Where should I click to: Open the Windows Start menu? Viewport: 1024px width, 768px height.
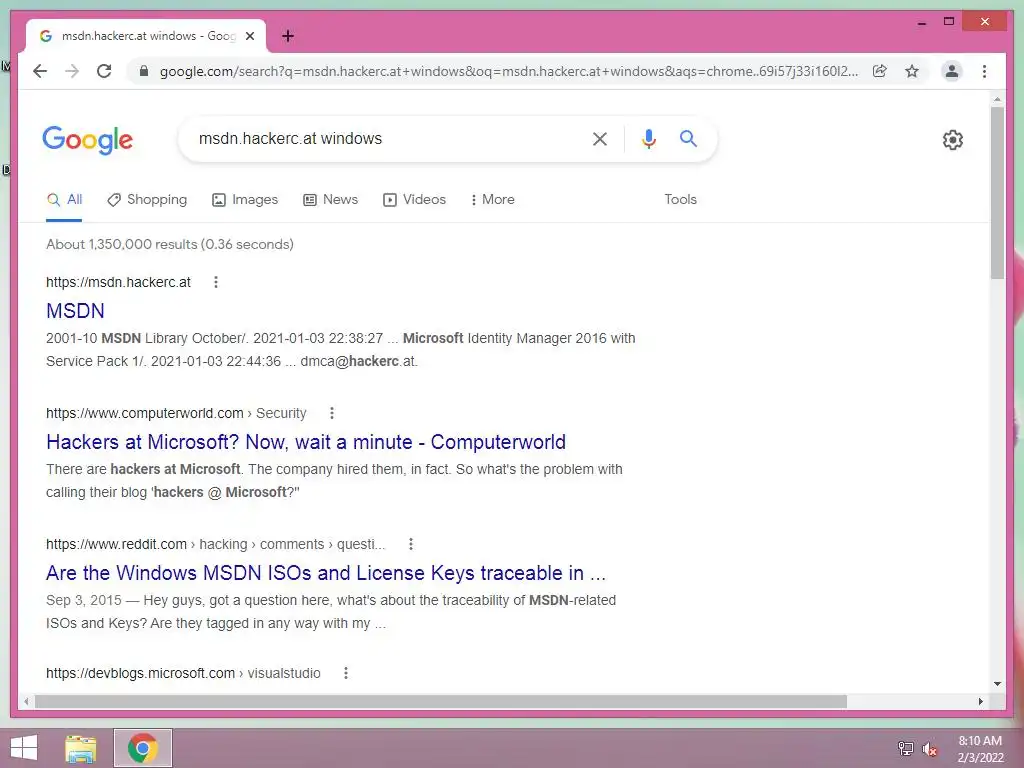[24, 748]
